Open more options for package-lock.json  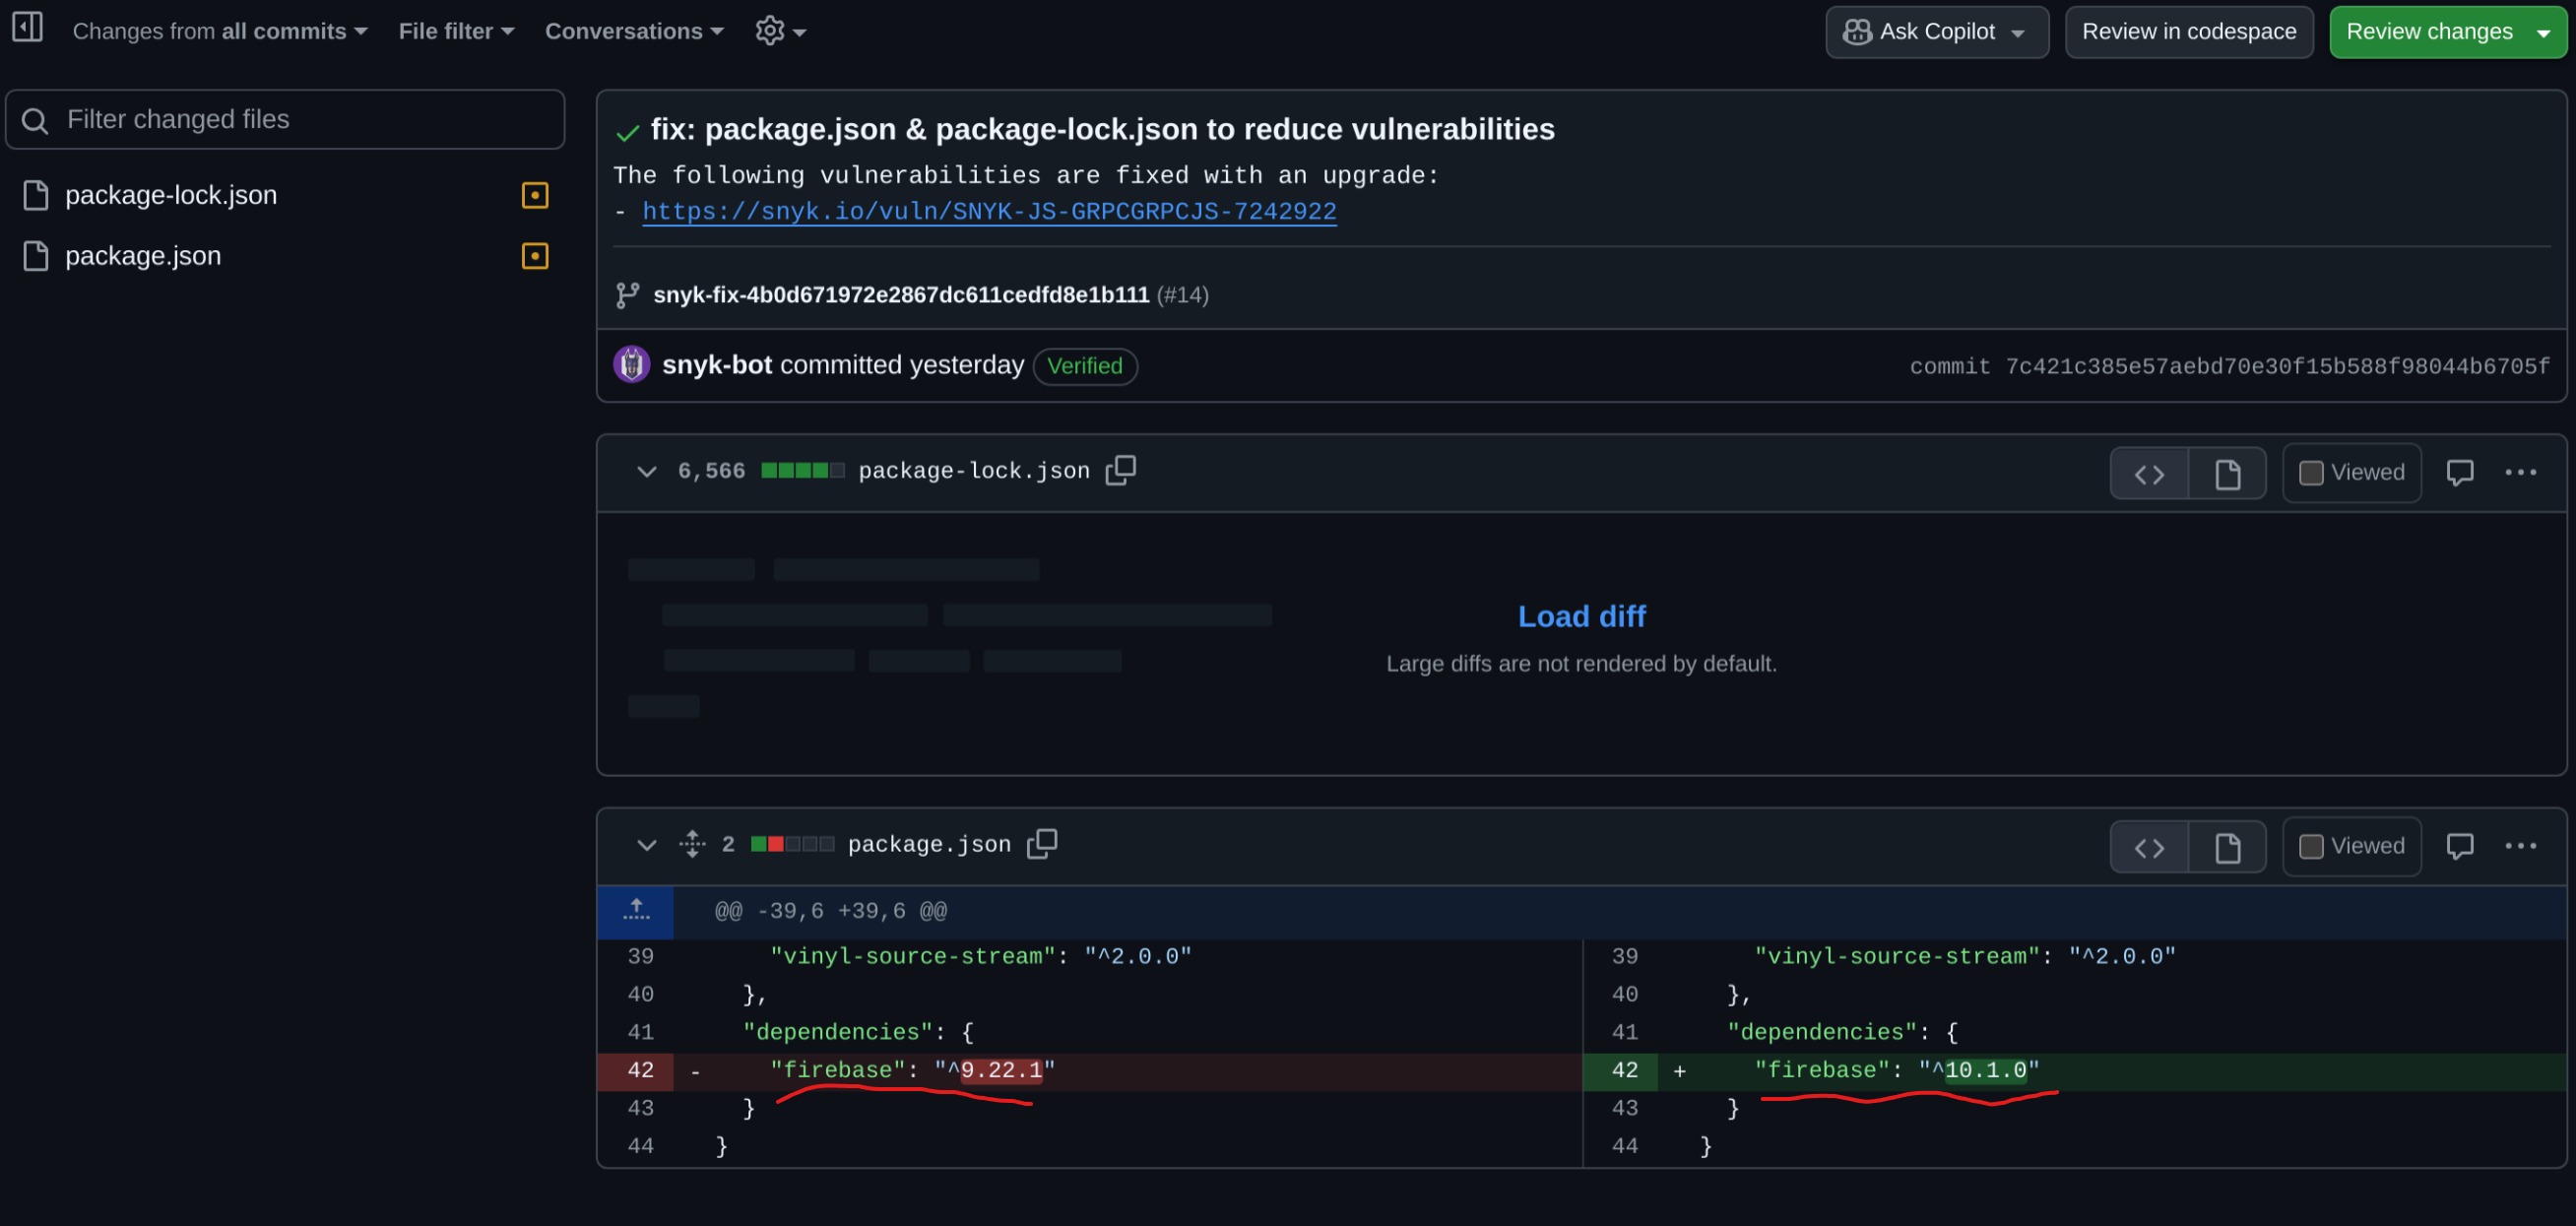[x=2520, y=472]
